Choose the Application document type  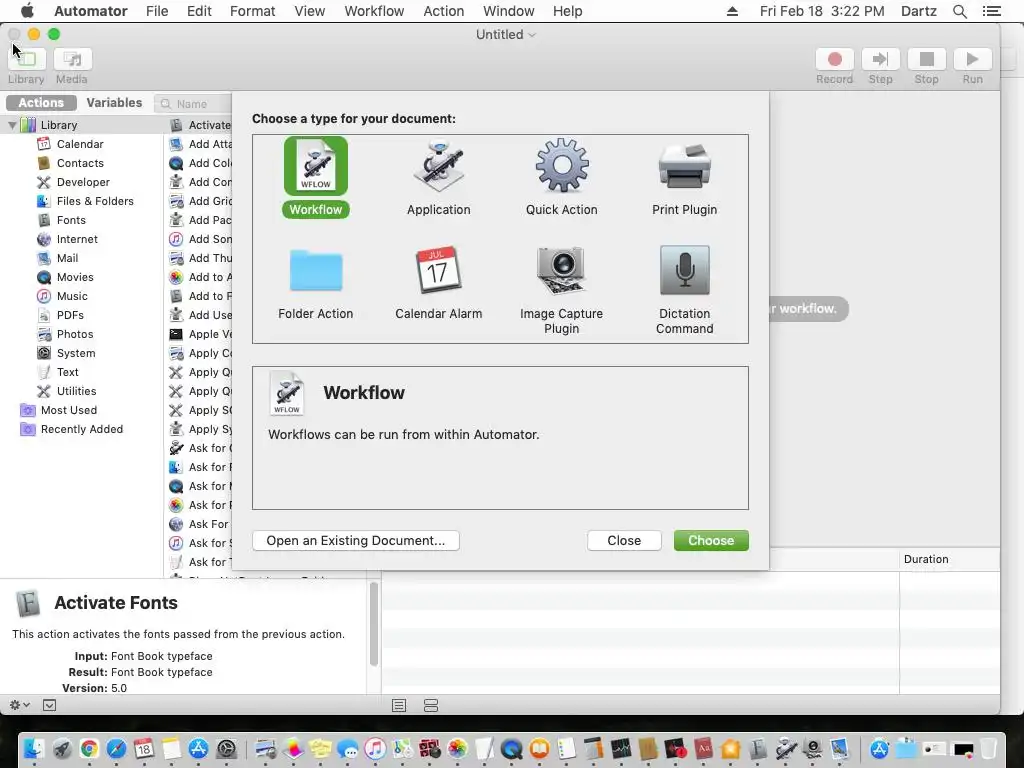pos(438,178)
